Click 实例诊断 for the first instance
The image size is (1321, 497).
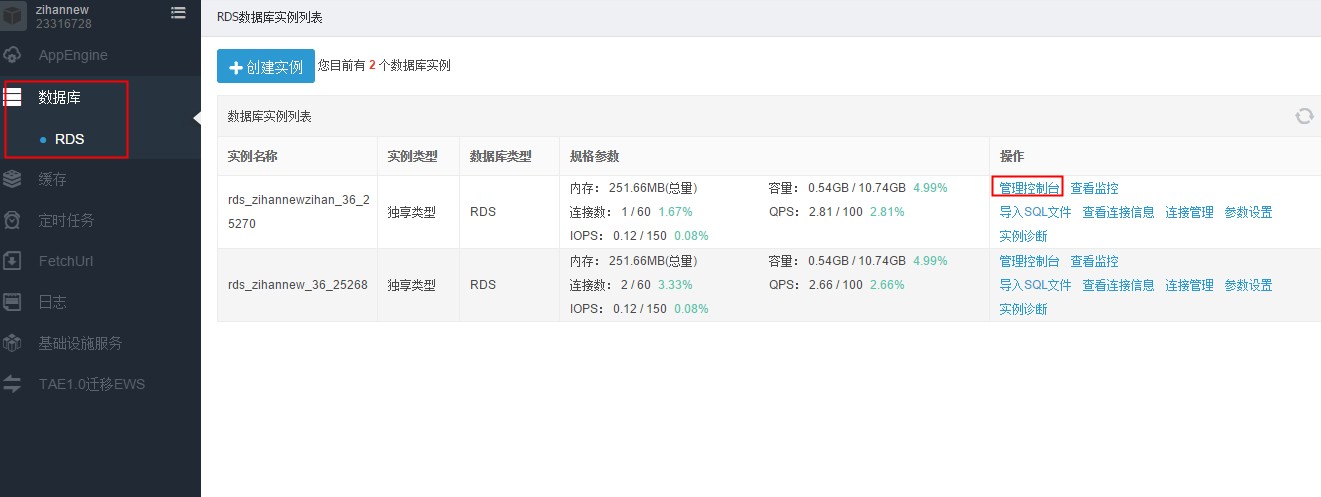tap(1023, 236)
